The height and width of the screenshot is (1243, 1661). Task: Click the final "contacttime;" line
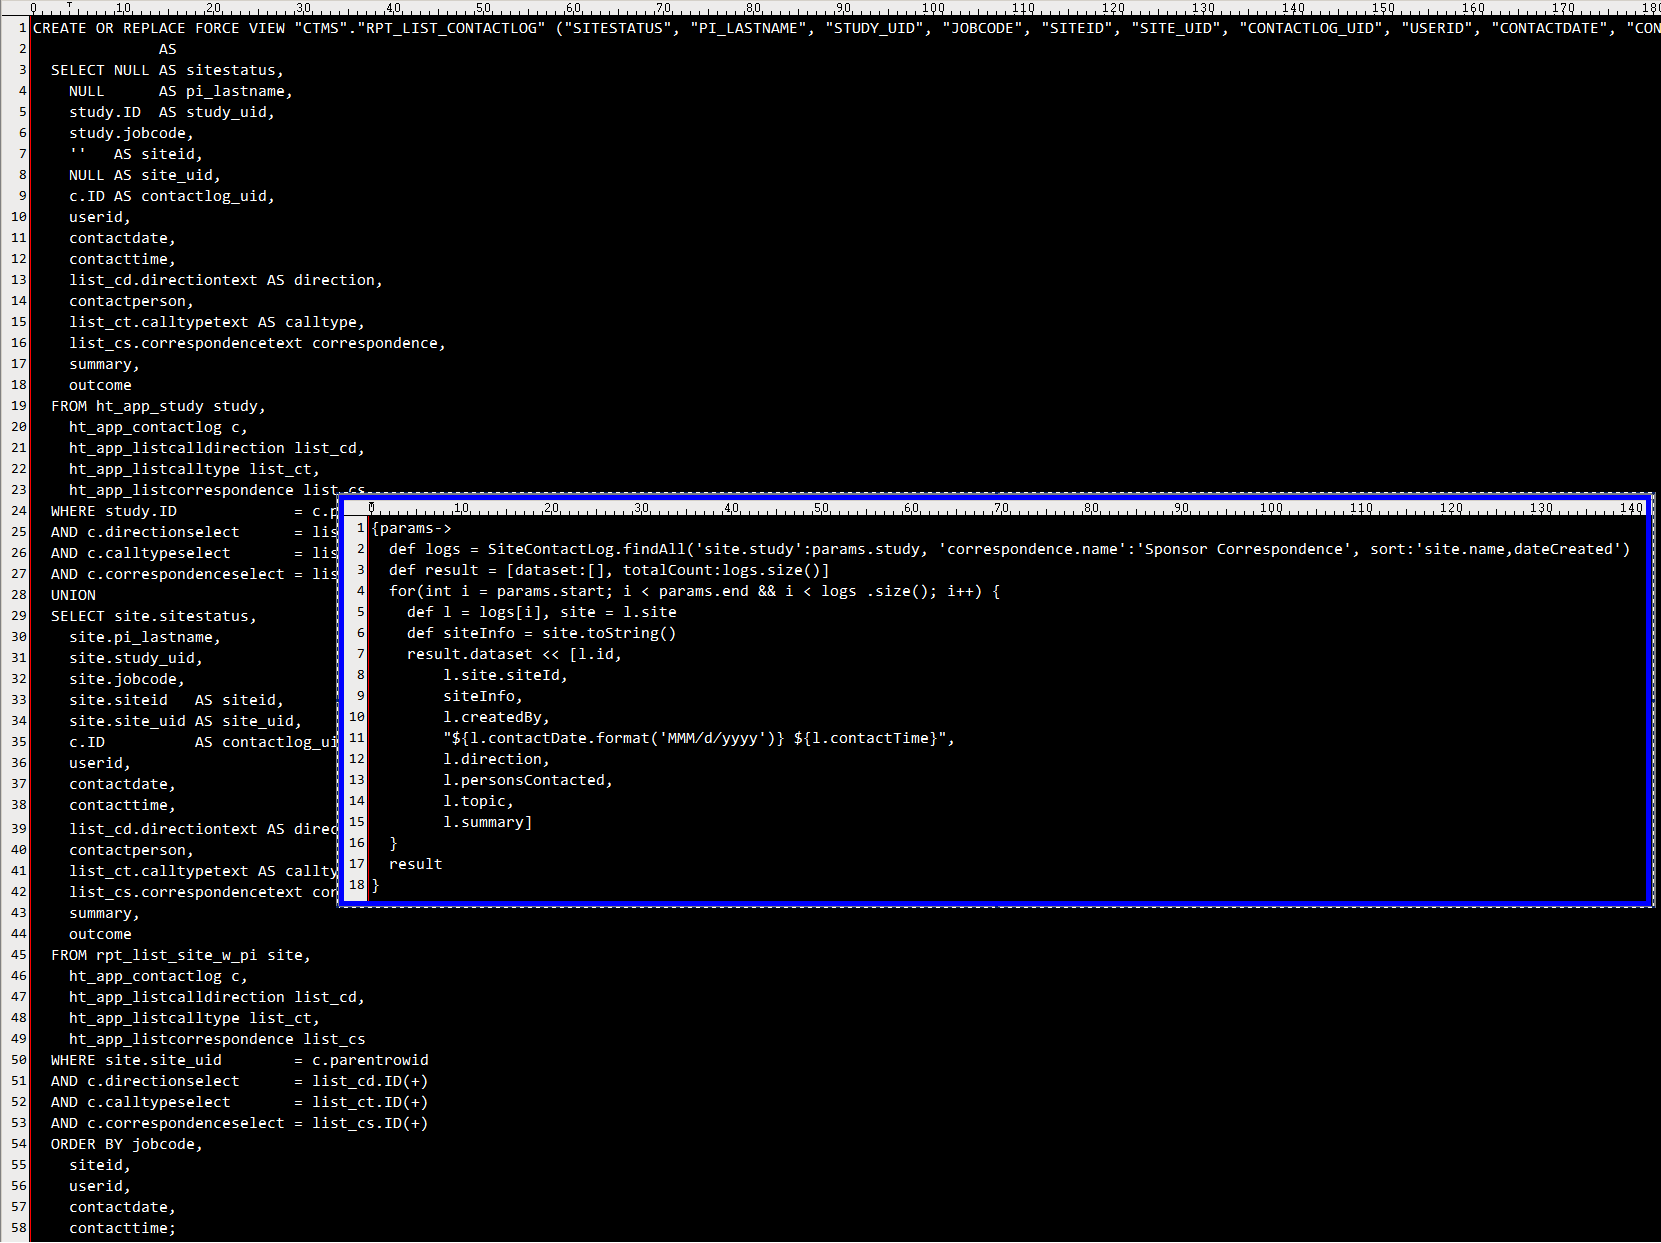(x=122, y=1228)
